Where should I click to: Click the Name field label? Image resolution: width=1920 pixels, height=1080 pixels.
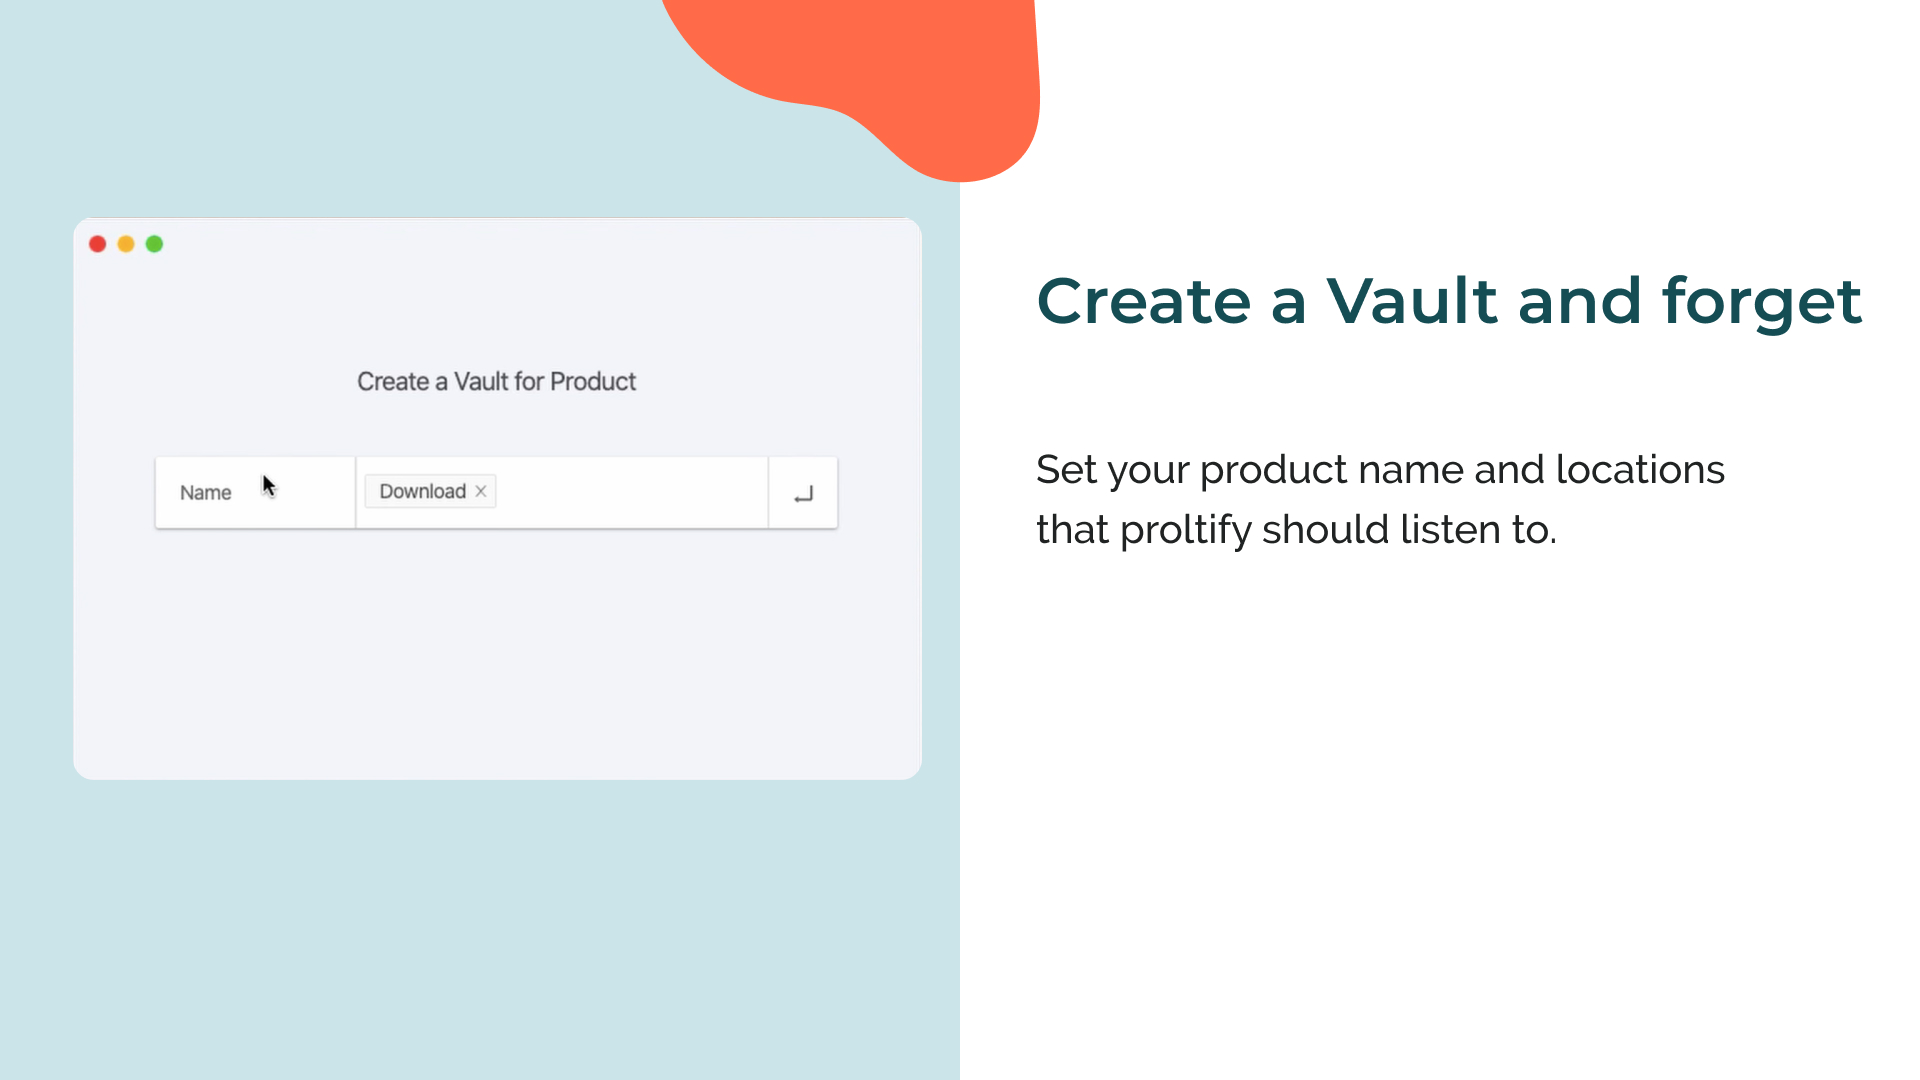205,493
